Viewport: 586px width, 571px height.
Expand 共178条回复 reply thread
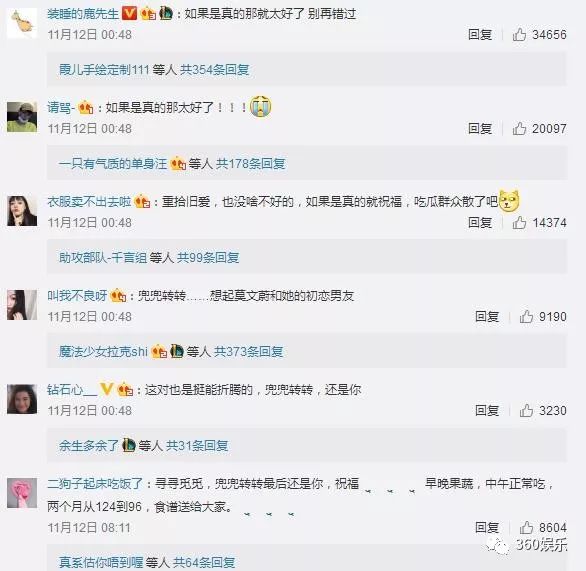point(250,164)
